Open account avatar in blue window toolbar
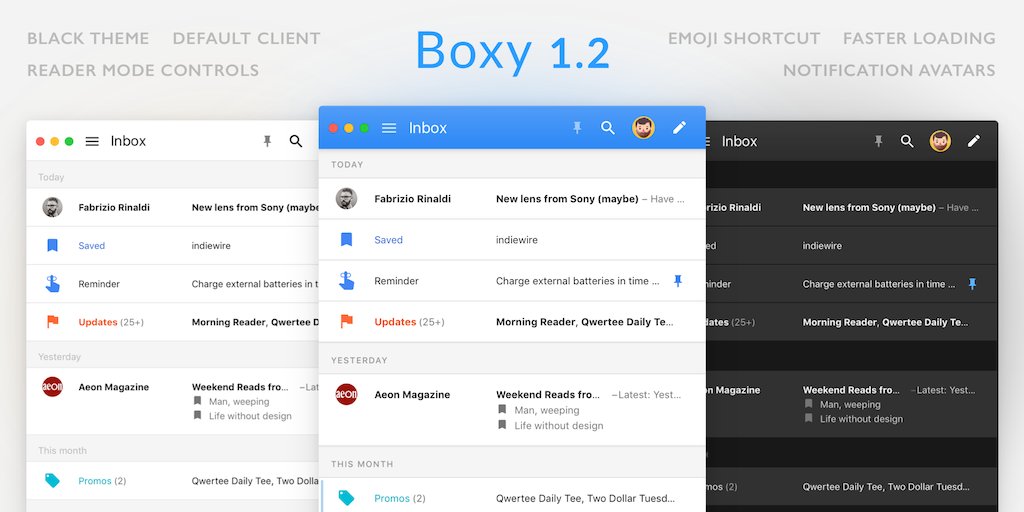Image resolution: width=1024 pixels, height=512 pixels. tap(643, 128)
